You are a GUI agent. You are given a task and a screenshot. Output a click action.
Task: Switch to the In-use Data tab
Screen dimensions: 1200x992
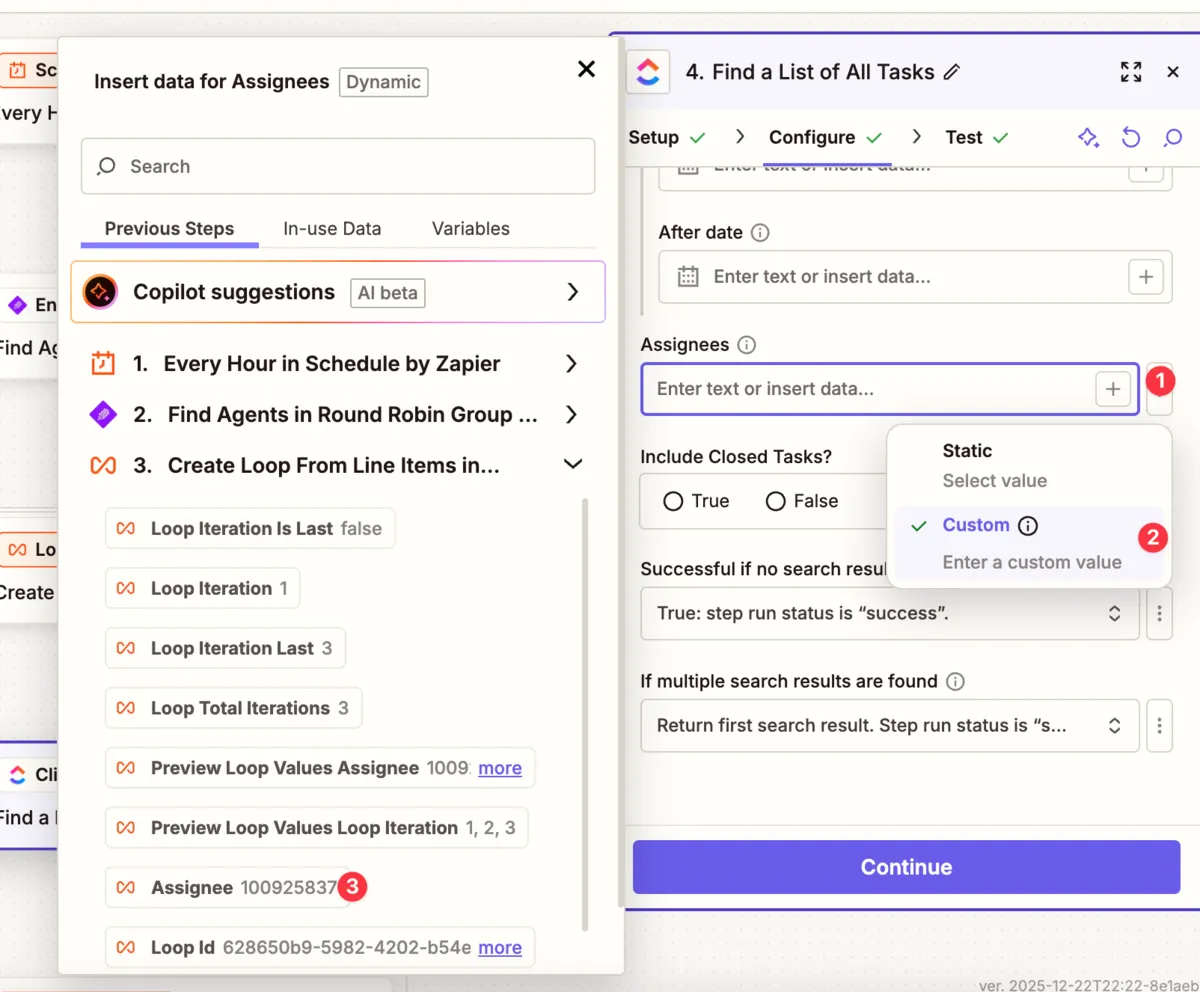pyautogui.click(x=332, y=229)
